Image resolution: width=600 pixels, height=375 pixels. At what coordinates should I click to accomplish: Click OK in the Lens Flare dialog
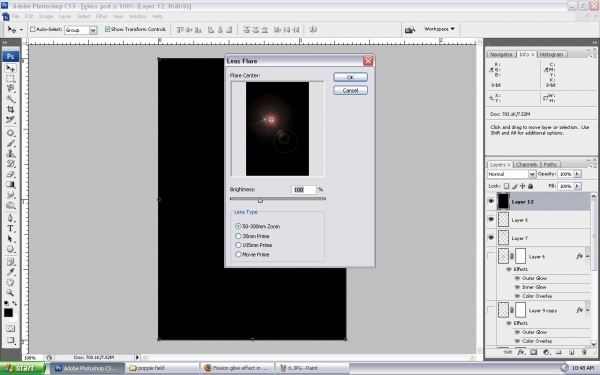pyautogui.click(x=350, y=77)
